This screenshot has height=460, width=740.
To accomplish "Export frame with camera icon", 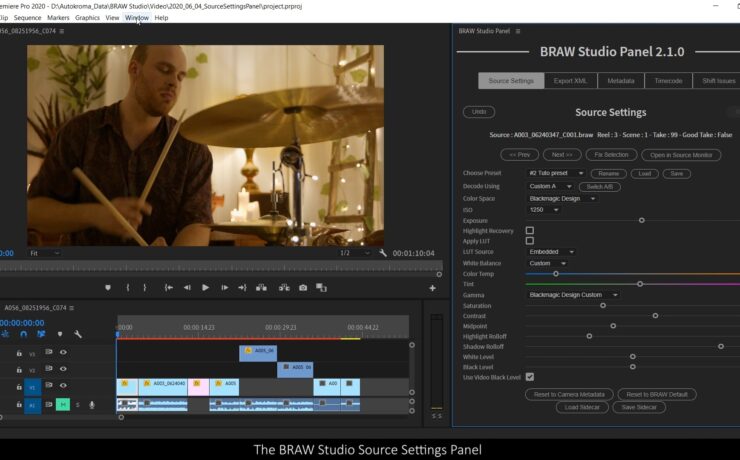I will click(x=303, y=287).
